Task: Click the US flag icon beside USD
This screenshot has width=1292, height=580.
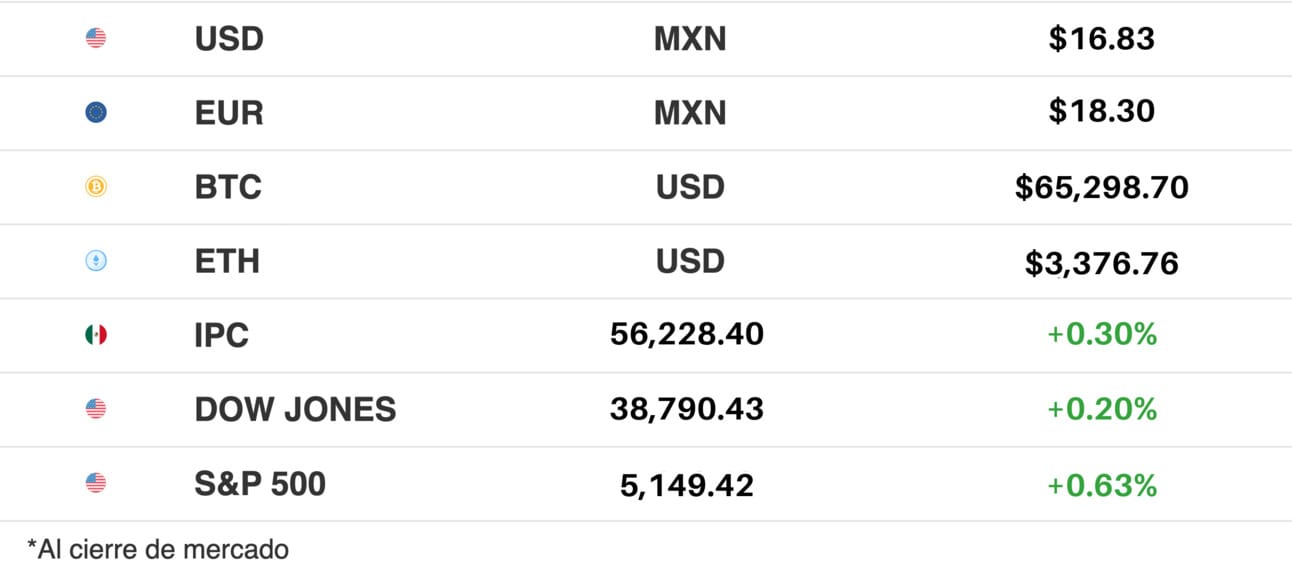Action: click(x=96, y=39)
